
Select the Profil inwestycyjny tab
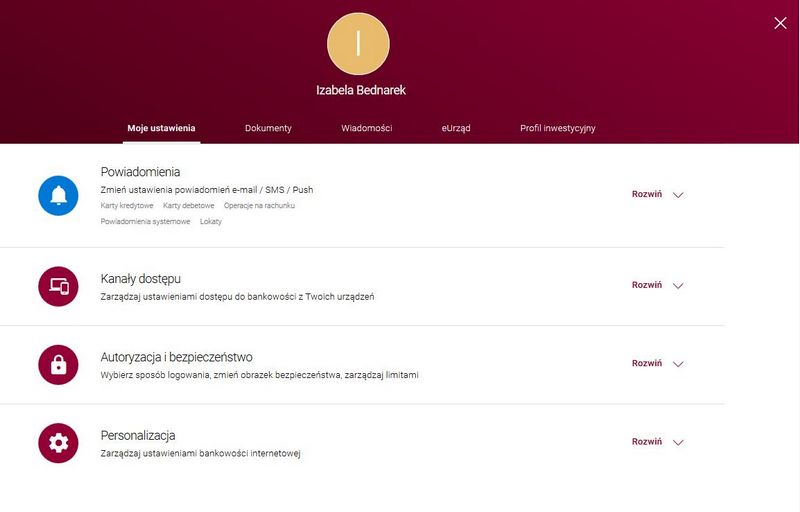[x=557, y=129]
